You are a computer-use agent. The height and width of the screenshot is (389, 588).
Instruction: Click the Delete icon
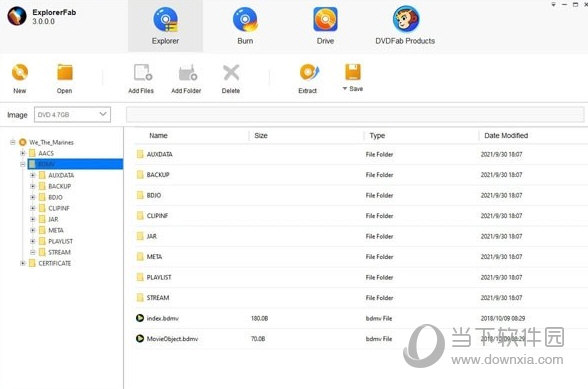231,73
